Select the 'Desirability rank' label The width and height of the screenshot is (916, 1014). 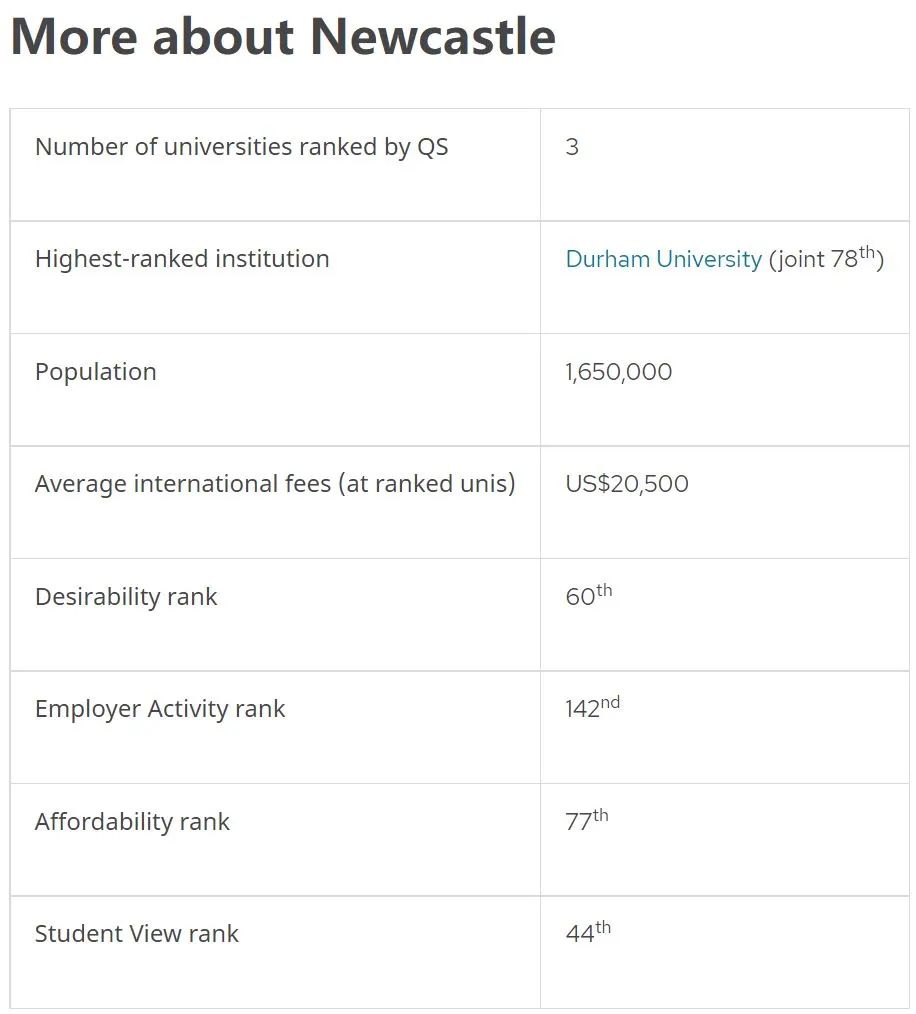pos(126,597)
